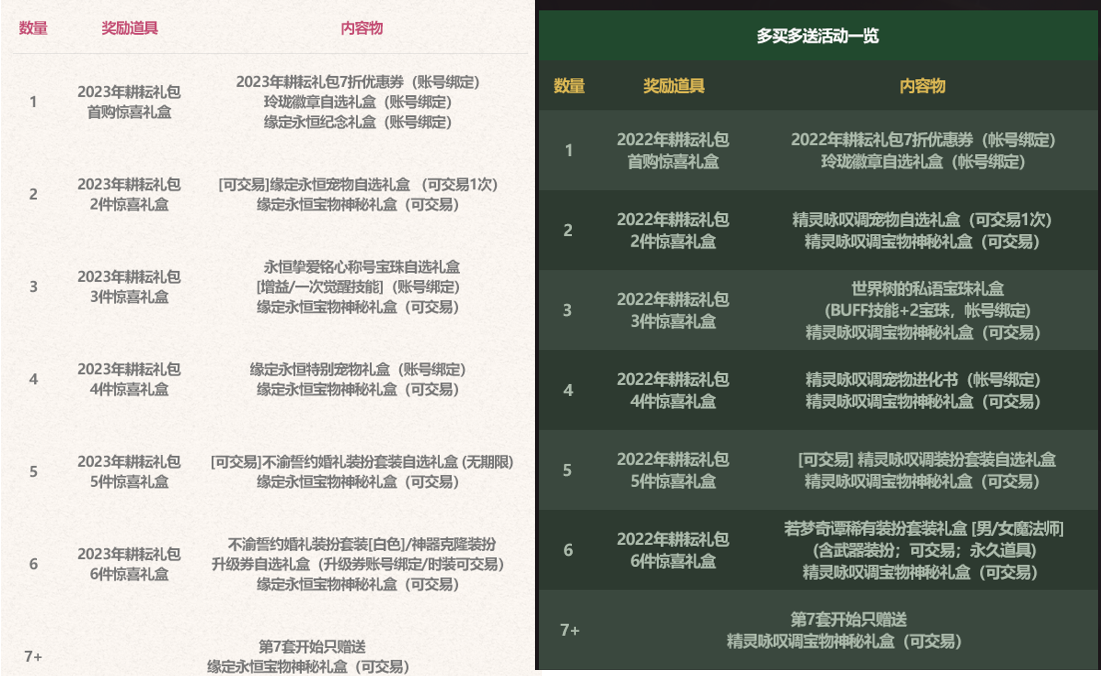Viewport: 1103px width, 676px height.
Task: Click the pink 数量 header in left table
Action: [33, 28]
